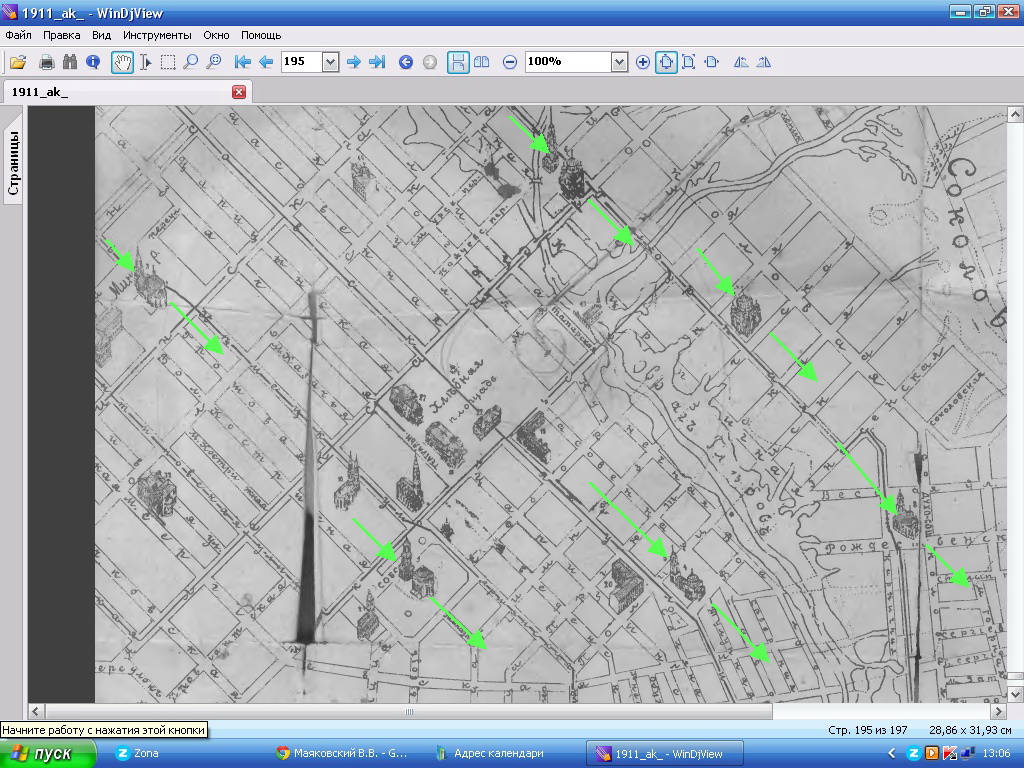Image resolution: width=1024 pixels, height=768 pixels.
Task: Toggle the fit width zoom button
Action: (712, 62)
